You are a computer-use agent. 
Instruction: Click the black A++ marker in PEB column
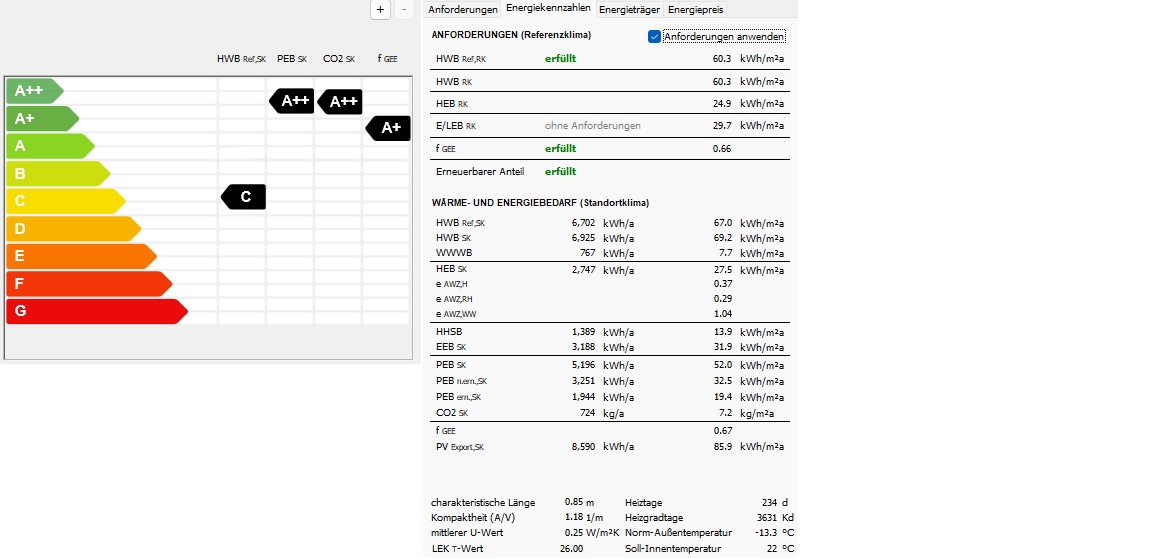[293, 100]
